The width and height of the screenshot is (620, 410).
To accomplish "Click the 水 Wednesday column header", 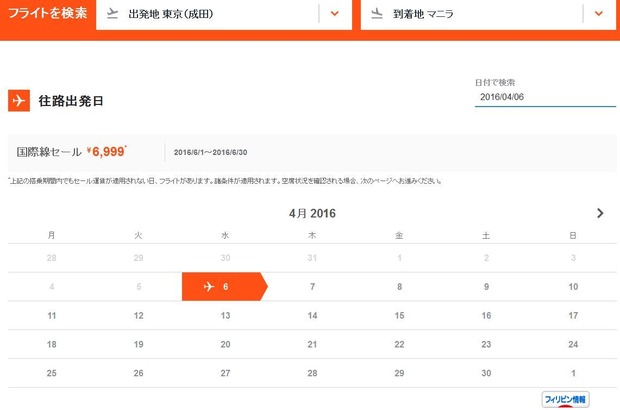I will (225, 235).
